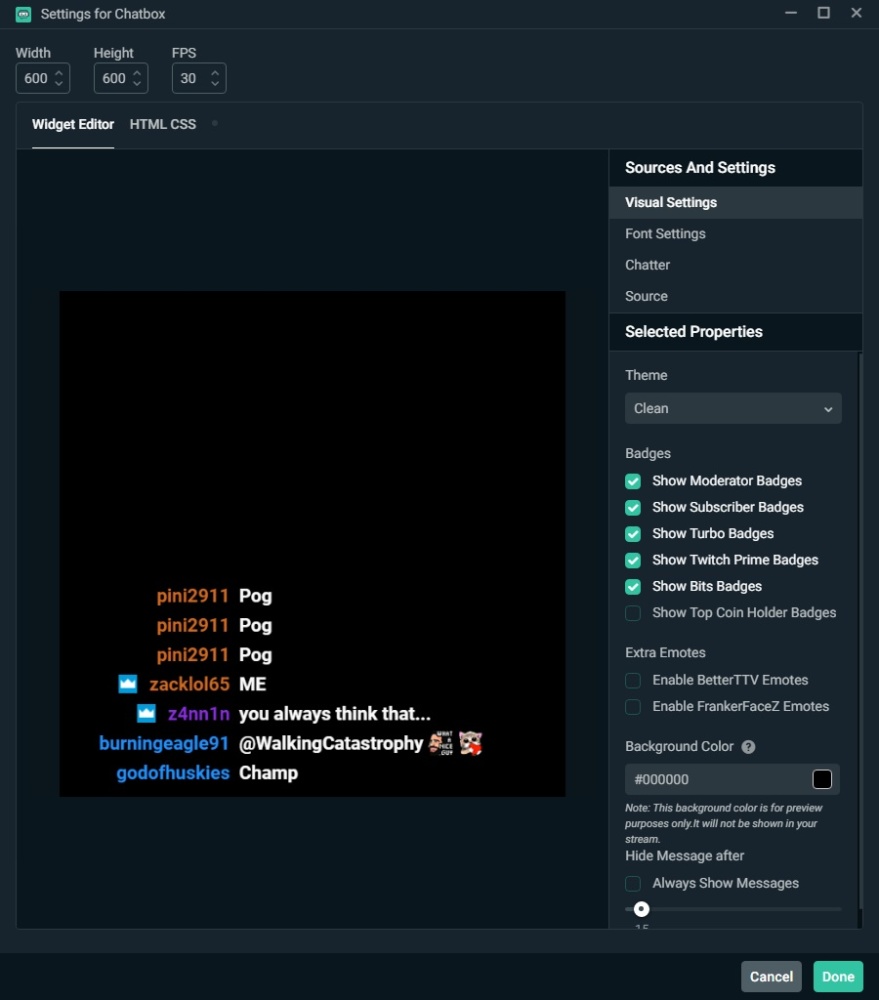Click the crown badge next to z4nn1n

pos(146,714)
